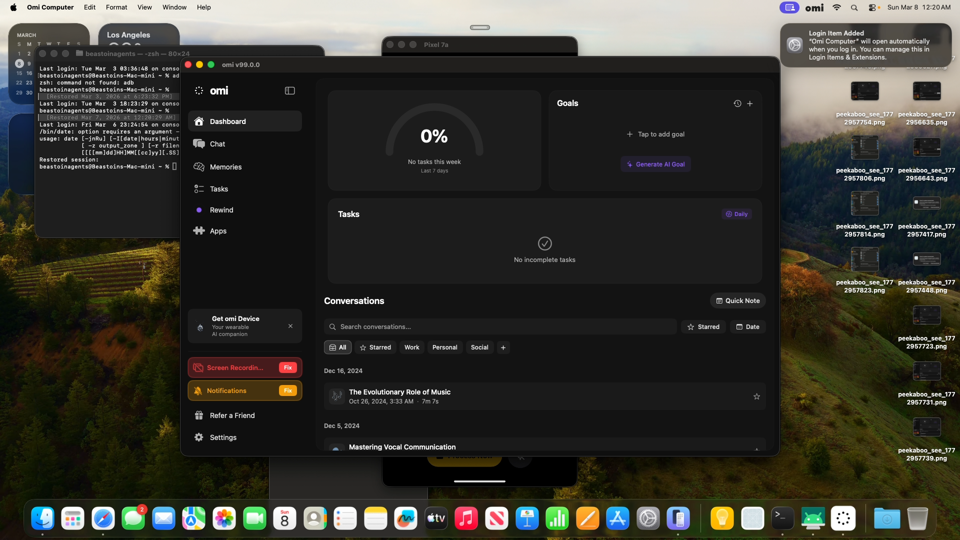Viewport: 960px width, 540px height.
Task: Star The Evolutionary Role of Music conversation
Action: click(757, 397)
